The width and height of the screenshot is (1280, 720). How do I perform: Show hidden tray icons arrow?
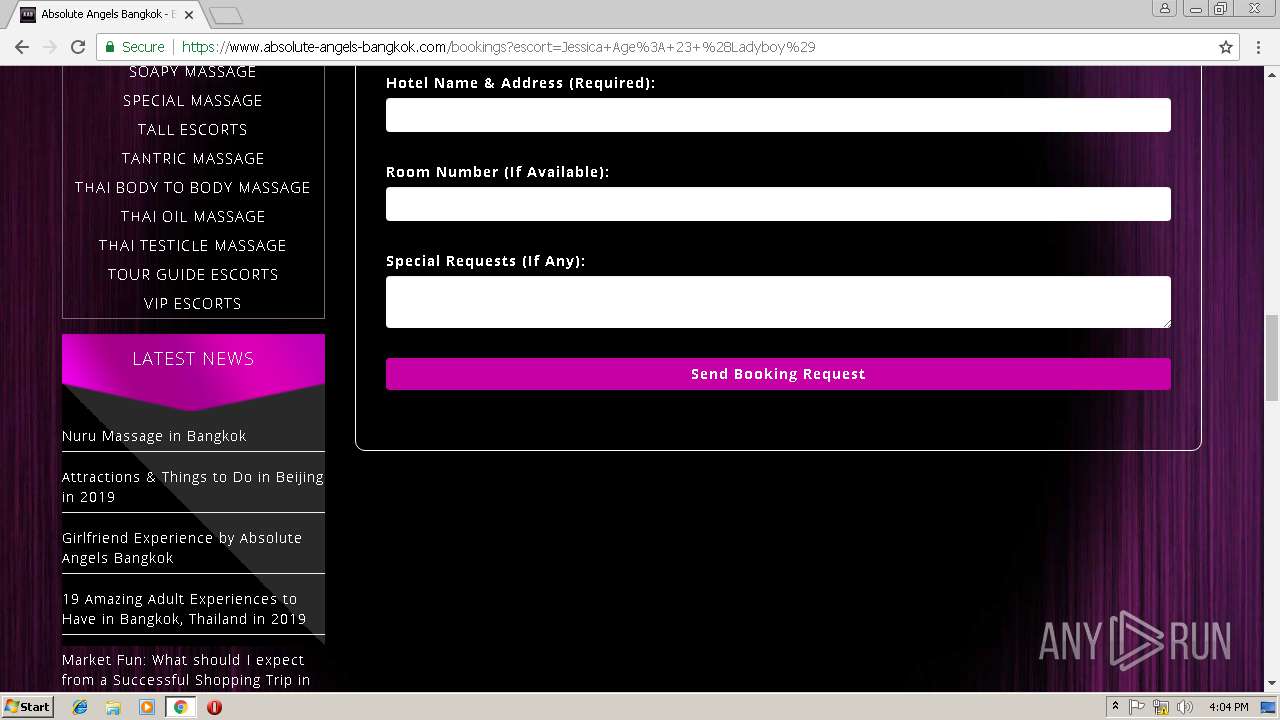click(1115, 707)
